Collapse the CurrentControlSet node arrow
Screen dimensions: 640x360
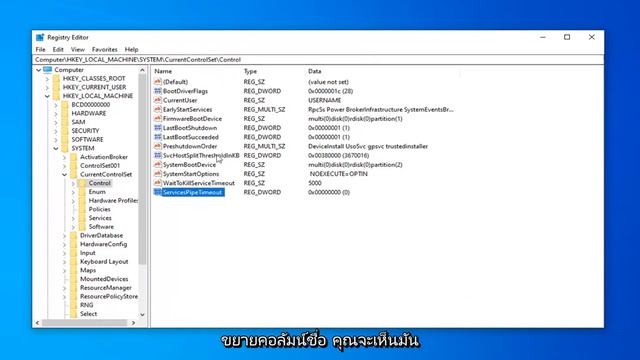(64, 174)
